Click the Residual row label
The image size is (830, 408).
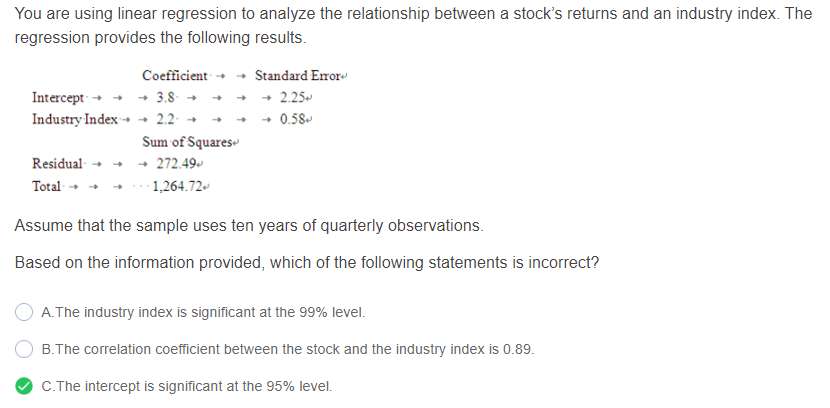pos(57,163)
